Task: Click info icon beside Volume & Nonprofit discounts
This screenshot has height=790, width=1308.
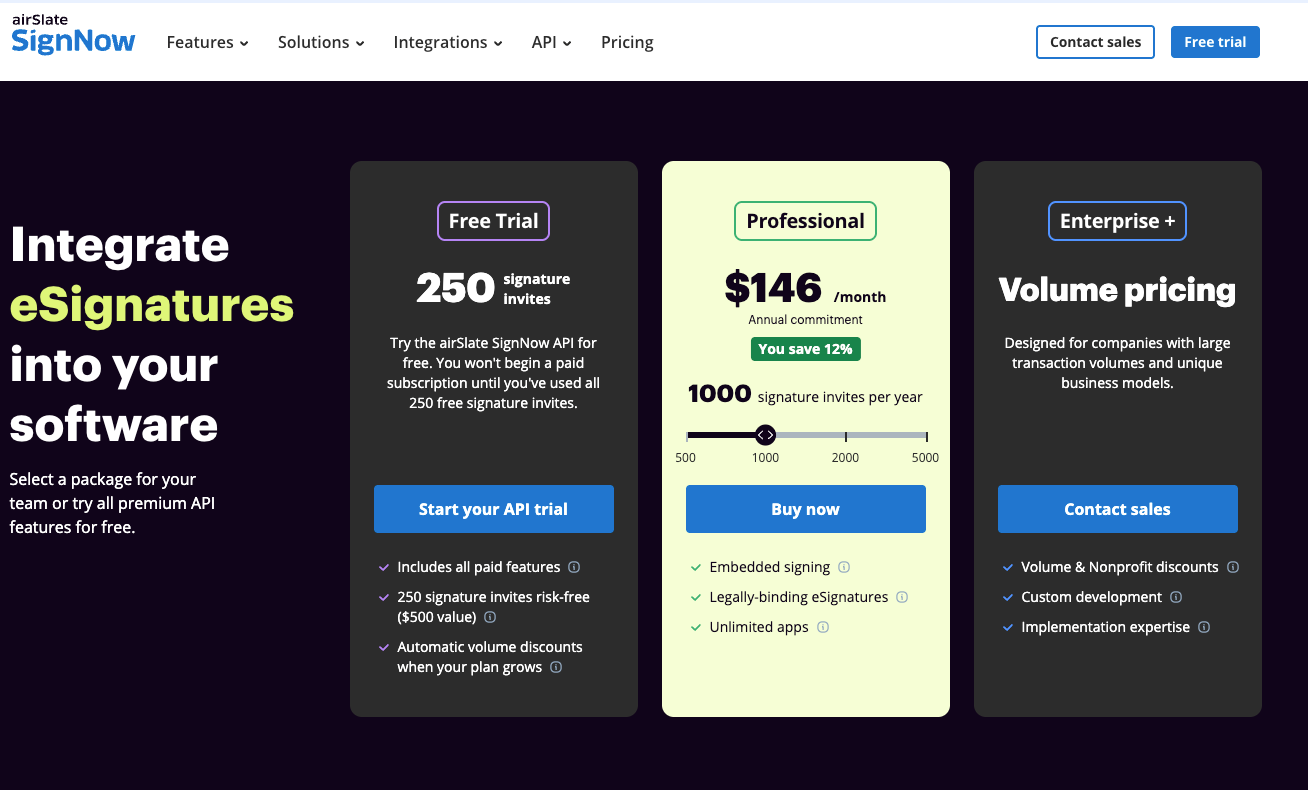Action: click(x=1233, y=567)
